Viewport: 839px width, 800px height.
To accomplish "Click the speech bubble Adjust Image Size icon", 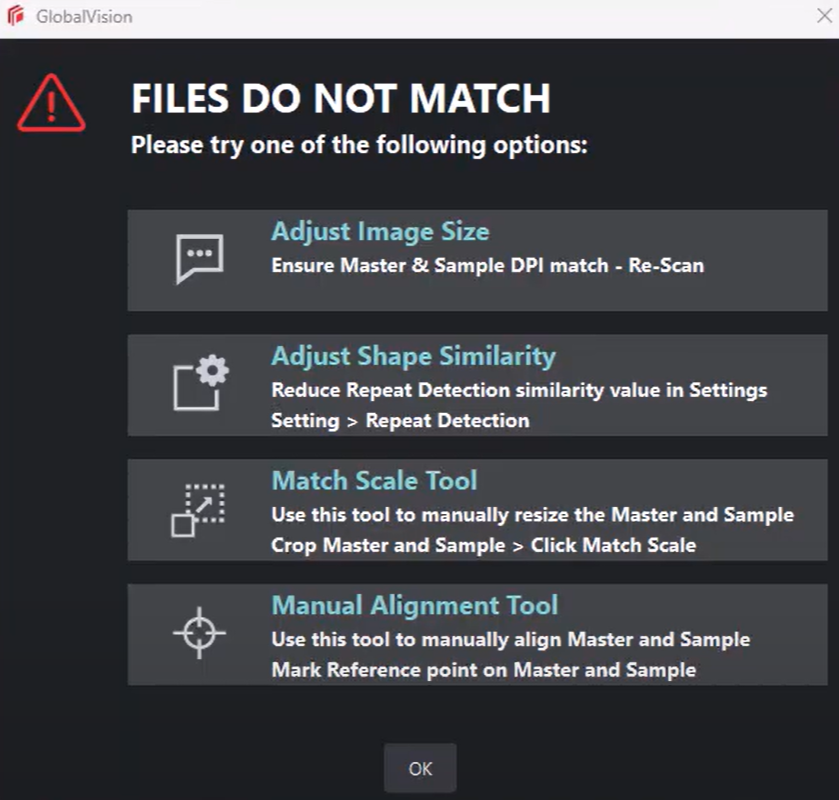I will [200, 259].
